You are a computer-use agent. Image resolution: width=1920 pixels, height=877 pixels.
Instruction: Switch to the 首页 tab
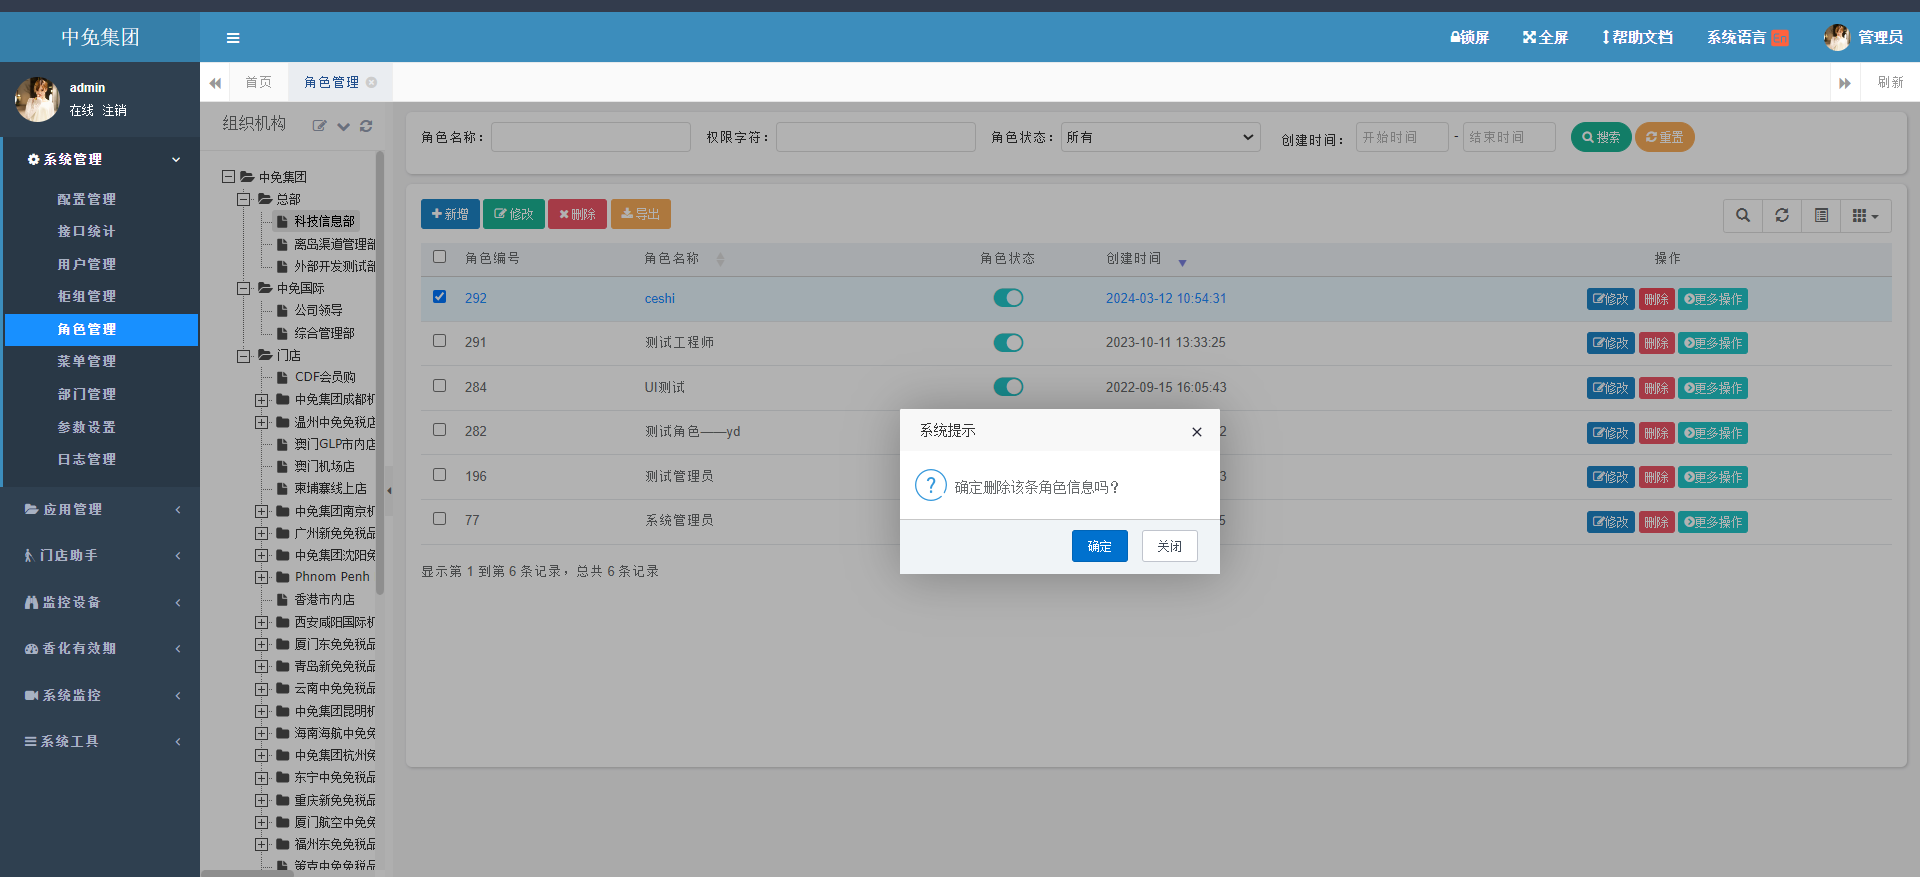[x=258, y=82]
